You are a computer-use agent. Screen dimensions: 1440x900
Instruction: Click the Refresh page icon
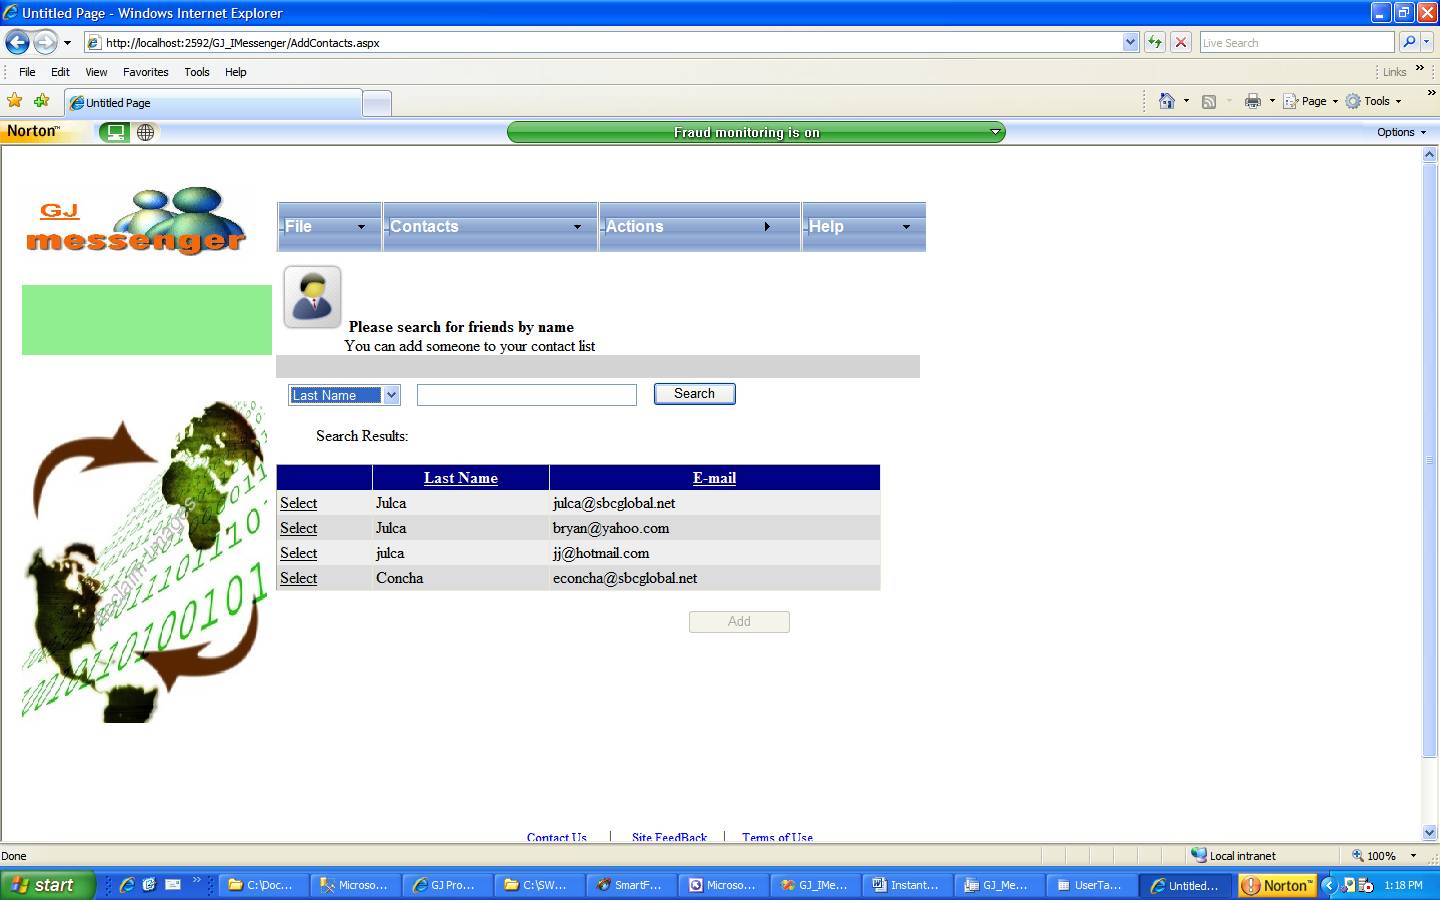point(1155,42)
